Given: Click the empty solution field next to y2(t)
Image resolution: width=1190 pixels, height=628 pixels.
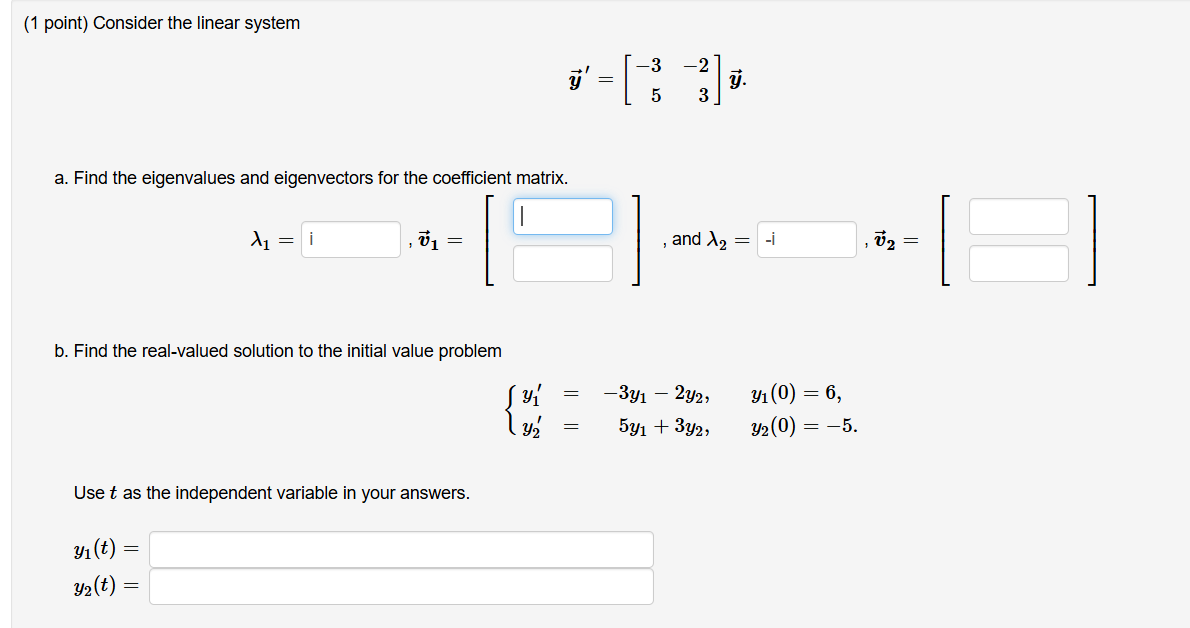Looking at the screenshot, I should [400, 586].
